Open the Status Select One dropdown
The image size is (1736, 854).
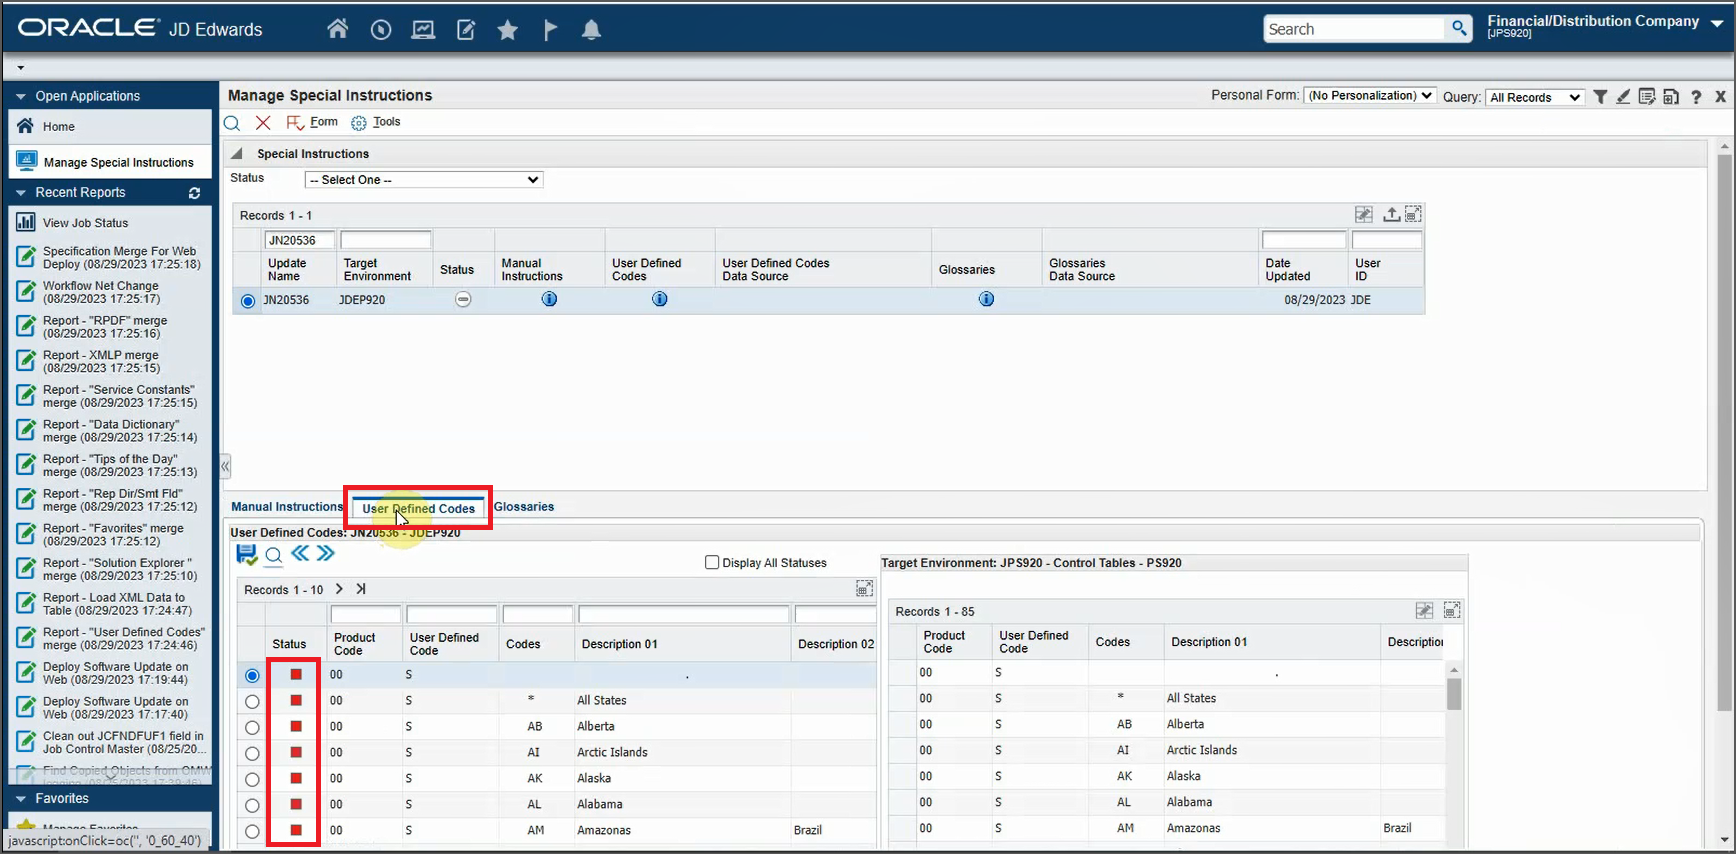423,180
